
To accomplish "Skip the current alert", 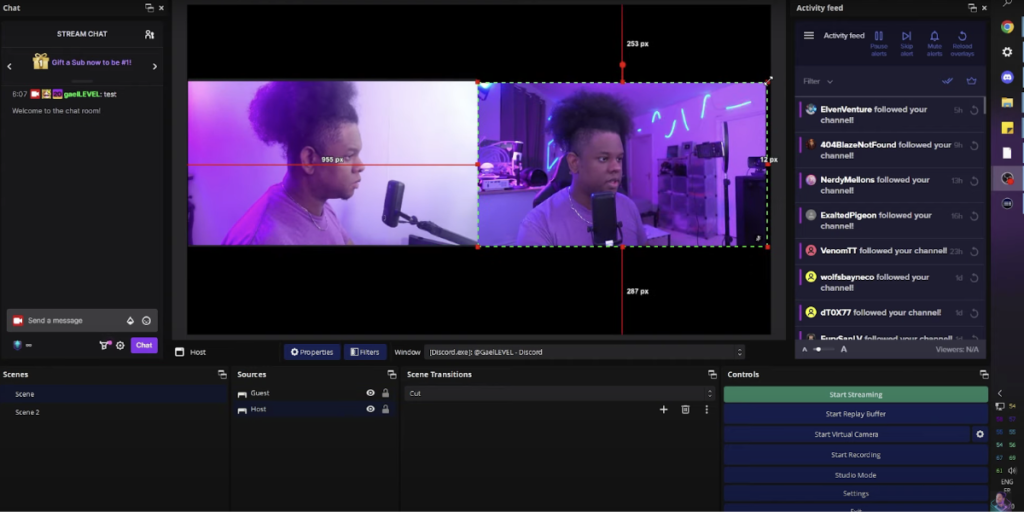I will tap(906, 43).
